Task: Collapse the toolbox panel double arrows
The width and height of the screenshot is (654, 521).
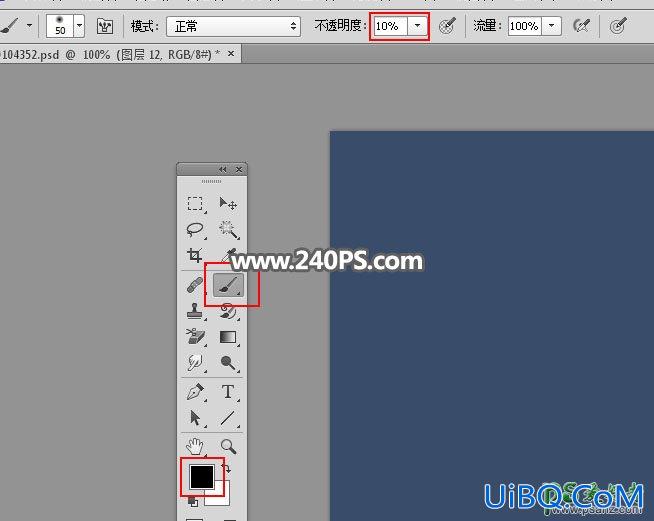Action: (x=223, y=169)
